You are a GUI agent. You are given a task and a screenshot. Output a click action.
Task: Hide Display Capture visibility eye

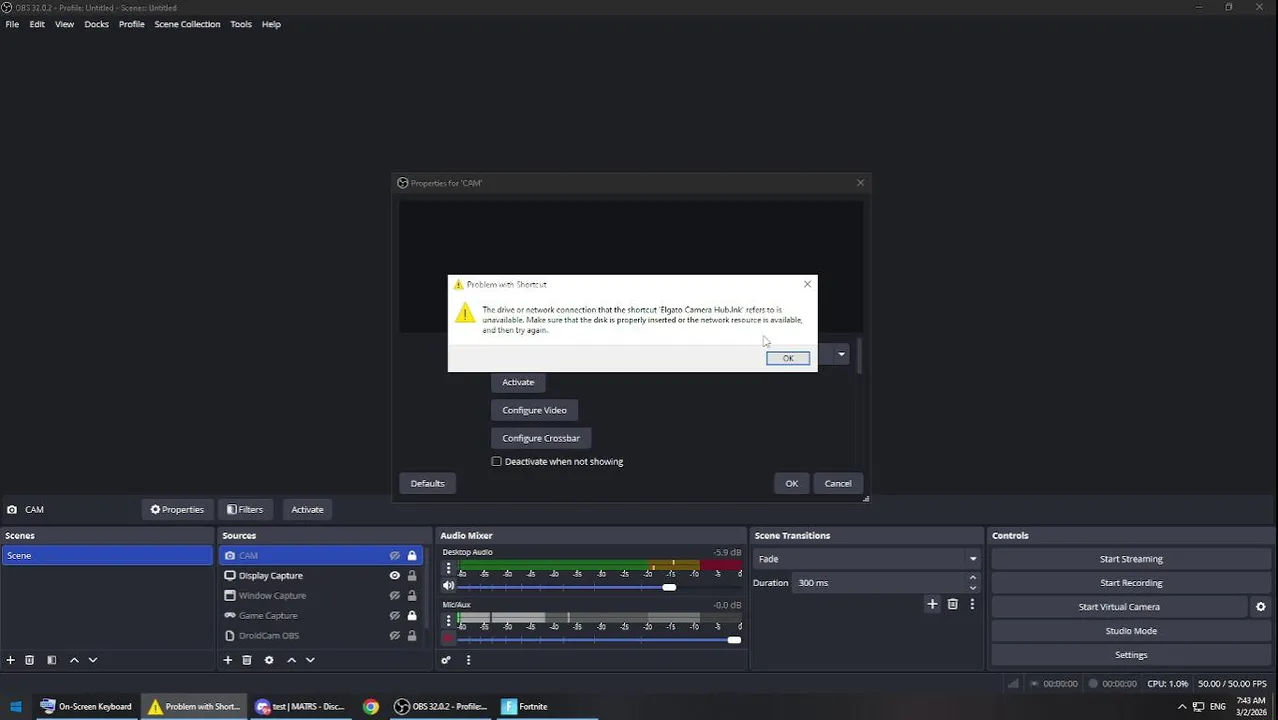[395, 576]
